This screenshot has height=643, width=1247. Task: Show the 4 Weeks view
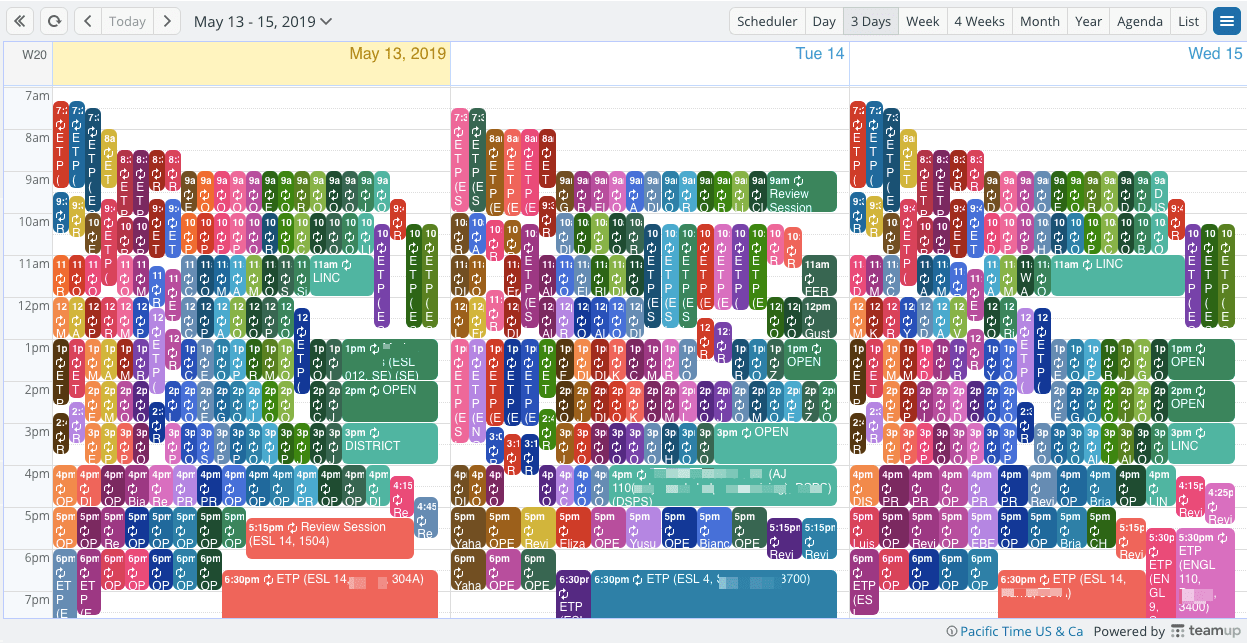tap(979, 21)
